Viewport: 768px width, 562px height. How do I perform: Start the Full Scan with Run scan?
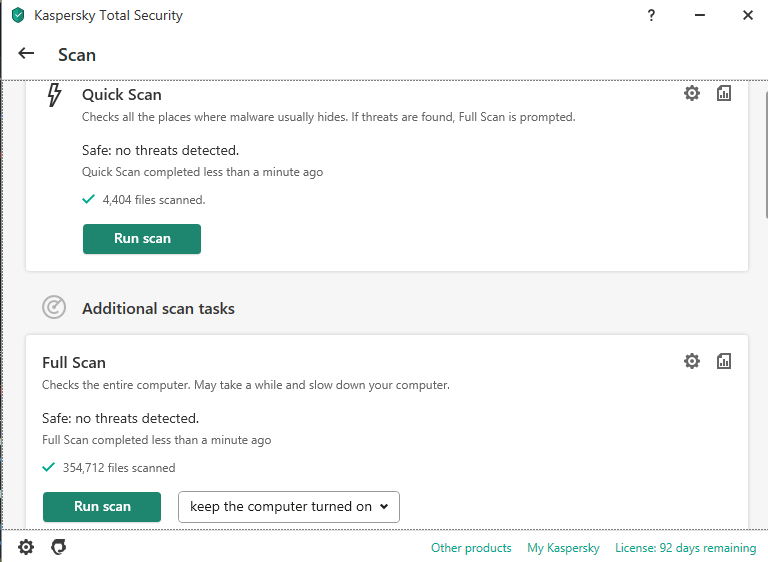pyautogui.click(x=102, y=507)
